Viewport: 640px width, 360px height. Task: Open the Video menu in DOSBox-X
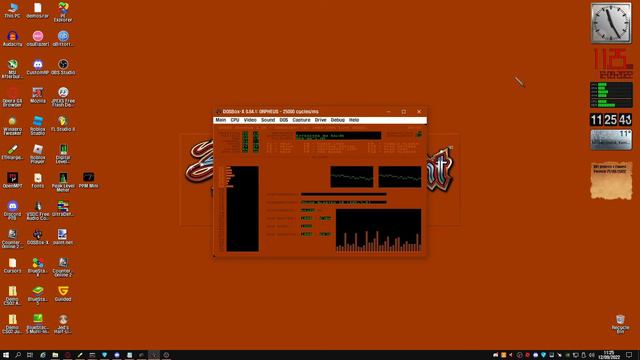tap(250, 120)
